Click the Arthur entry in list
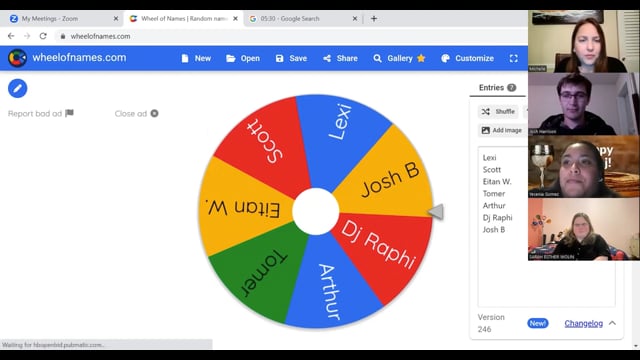 click(x=494, y=205)
